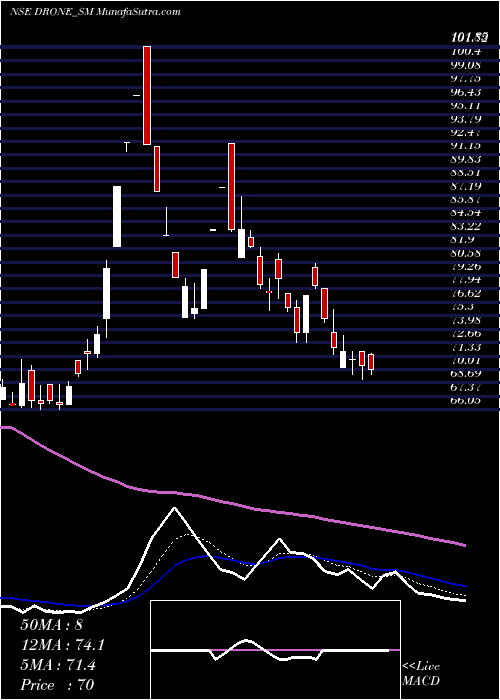500x700 pixels.
Task: Click inside the MACD inset chart box
Action: click(275, 650)
